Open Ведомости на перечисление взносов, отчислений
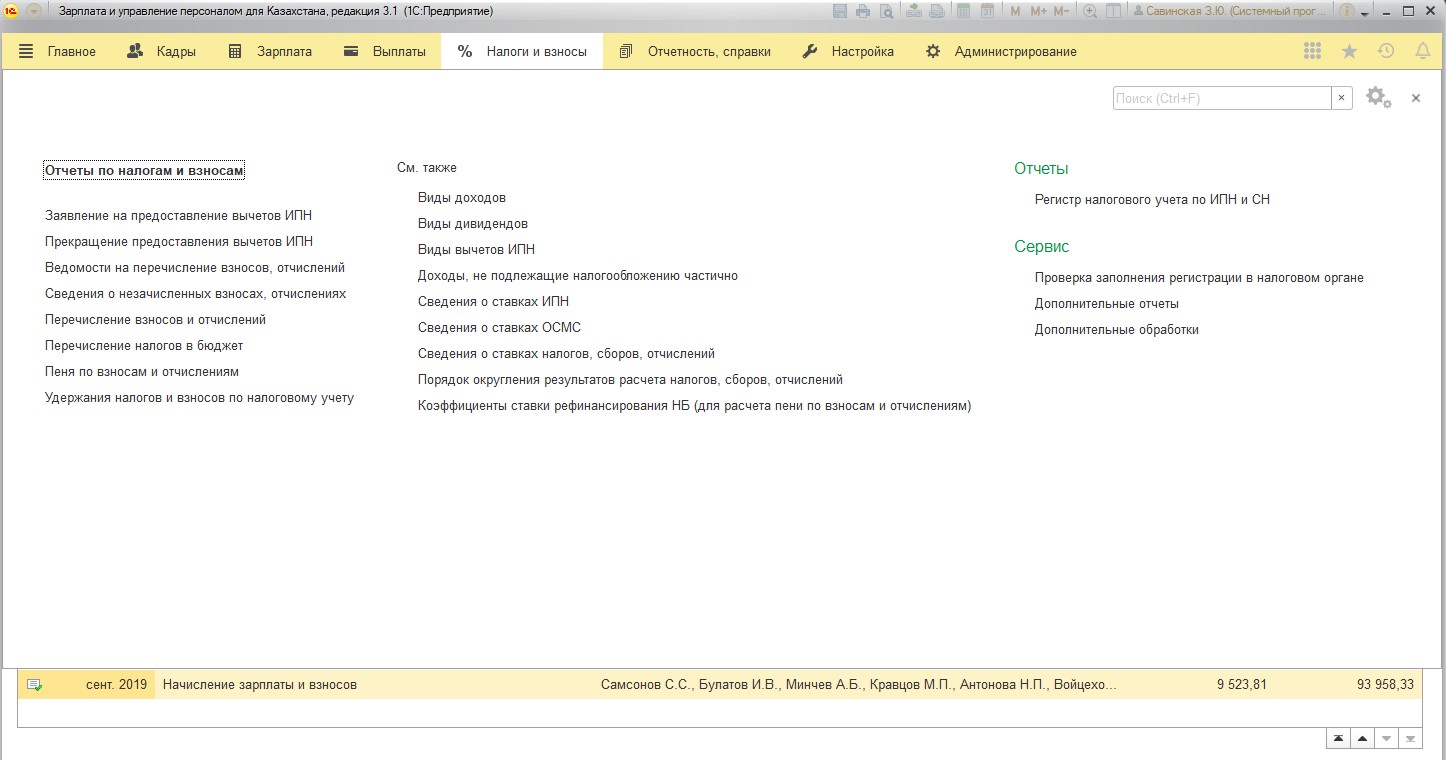 click(195, 267)
